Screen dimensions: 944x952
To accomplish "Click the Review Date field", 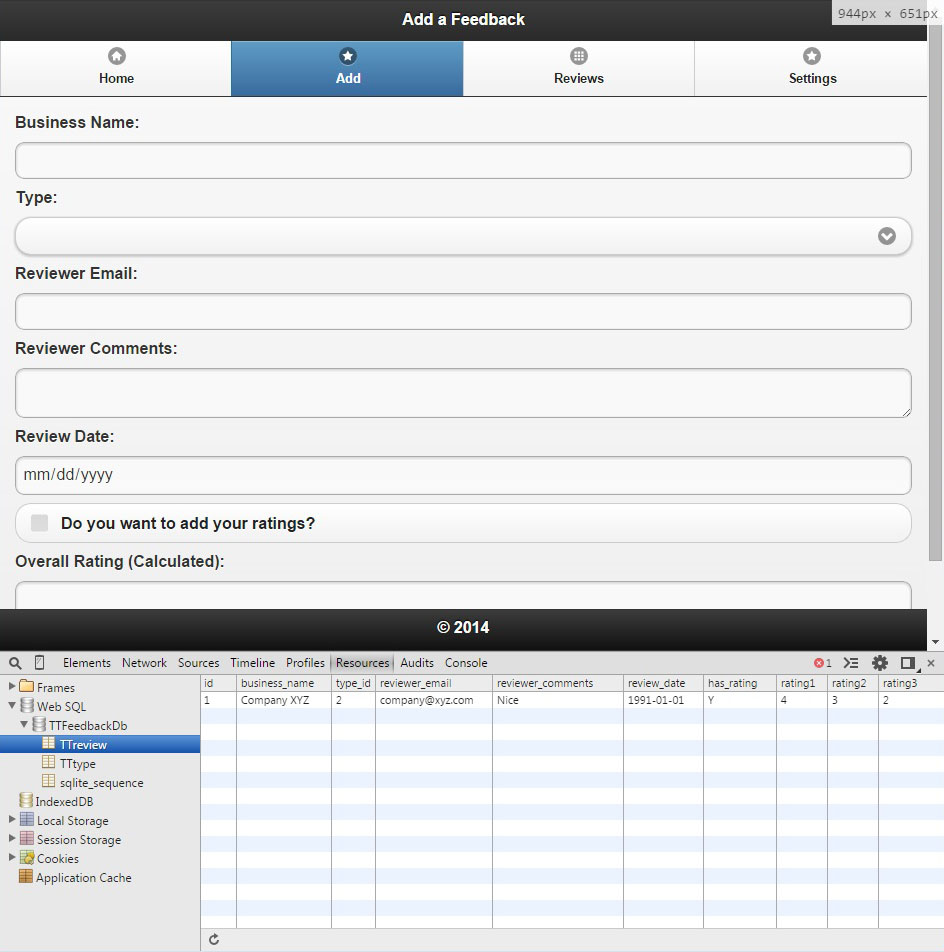I will (463, 475).
